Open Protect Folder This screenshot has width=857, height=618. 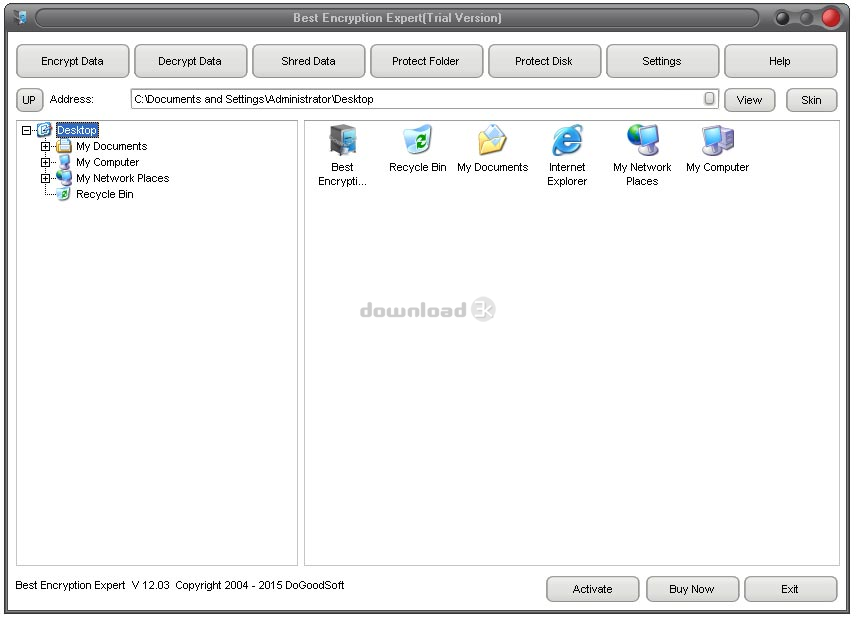pos(426,61)
